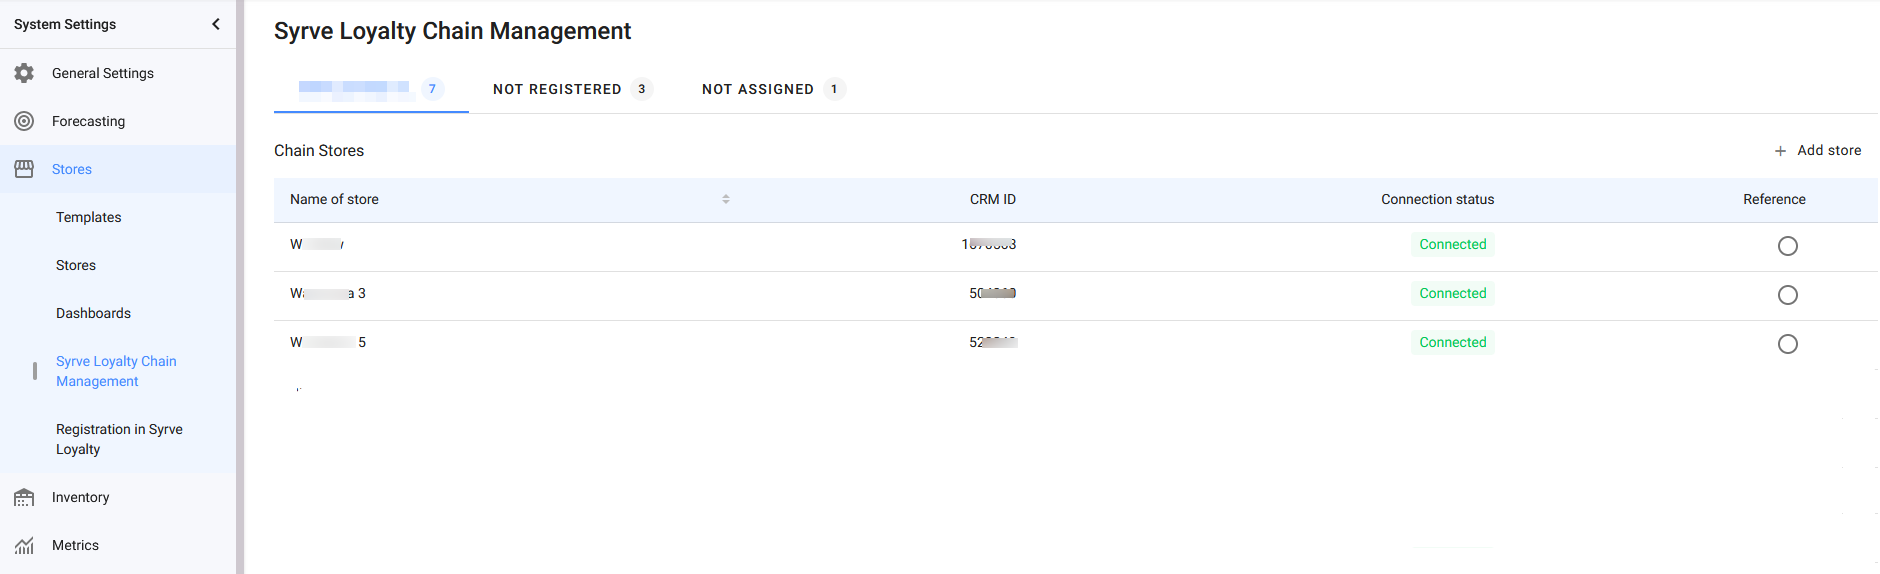Select Reference radio for store ending 5

[1787, 344]
